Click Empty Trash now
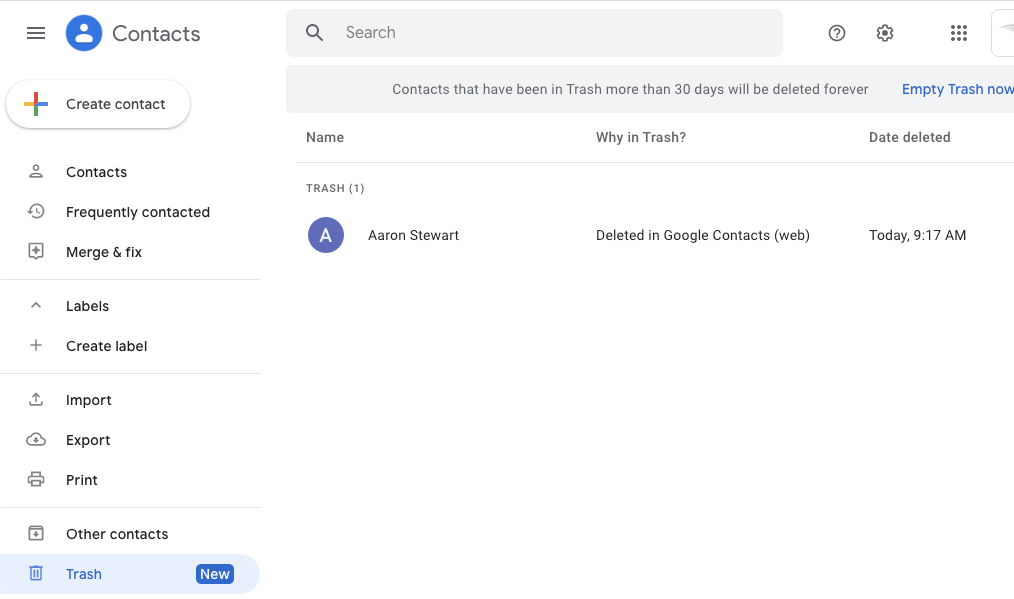Screen dimensions: 1014x599 tap(957, 89)
